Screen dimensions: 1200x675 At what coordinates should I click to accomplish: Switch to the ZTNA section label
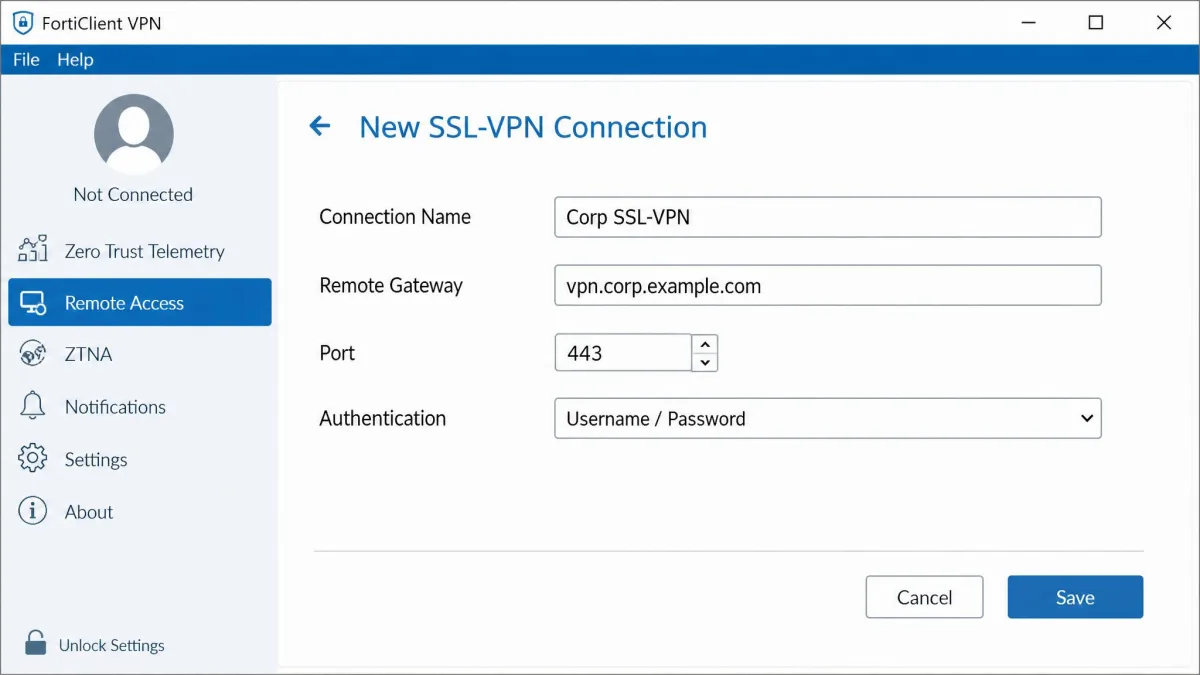click(x=88, y=354)
